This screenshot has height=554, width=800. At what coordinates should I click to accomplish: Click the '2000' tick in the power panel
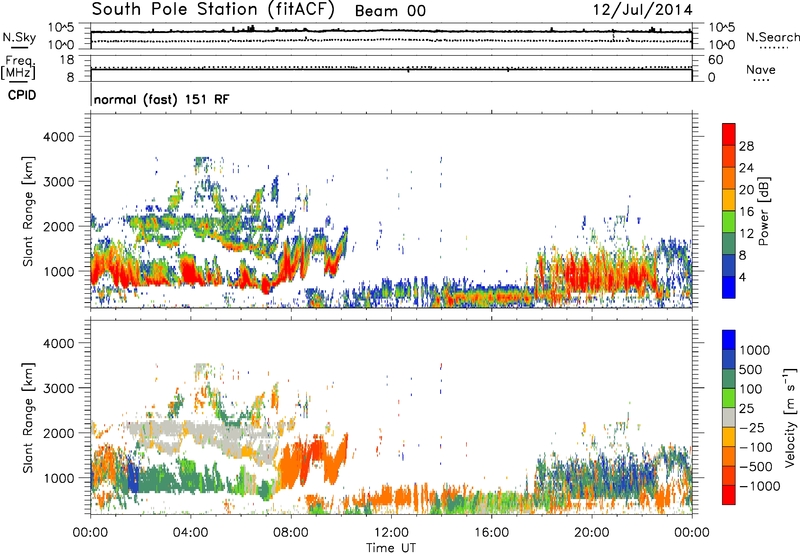tap(58, 226)
